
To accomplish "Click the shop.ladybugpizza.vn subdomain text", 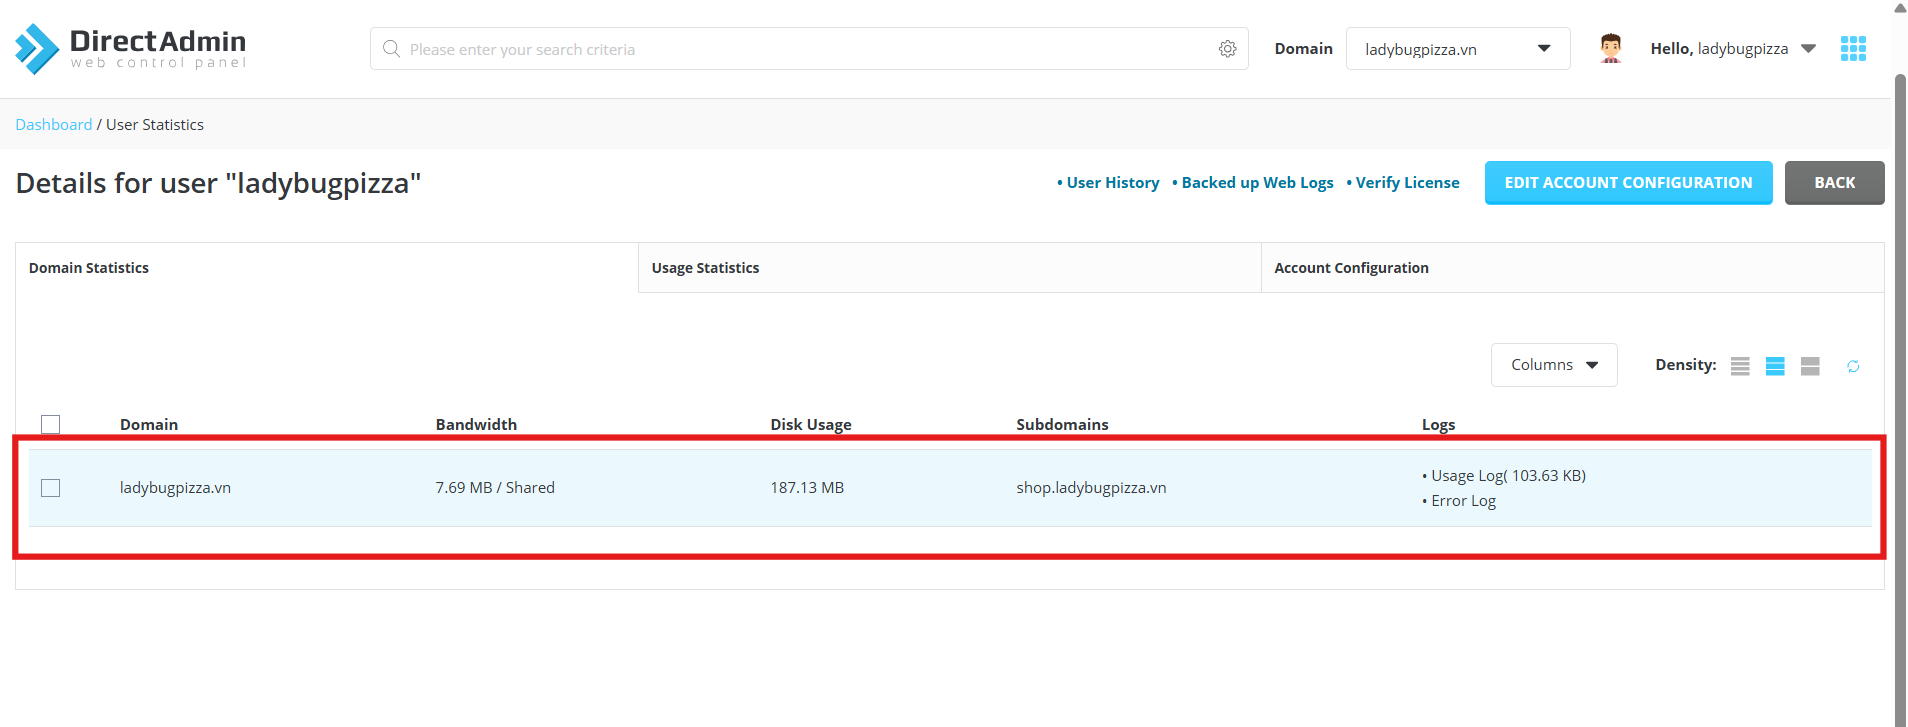I will click(x=1091, y=488).
